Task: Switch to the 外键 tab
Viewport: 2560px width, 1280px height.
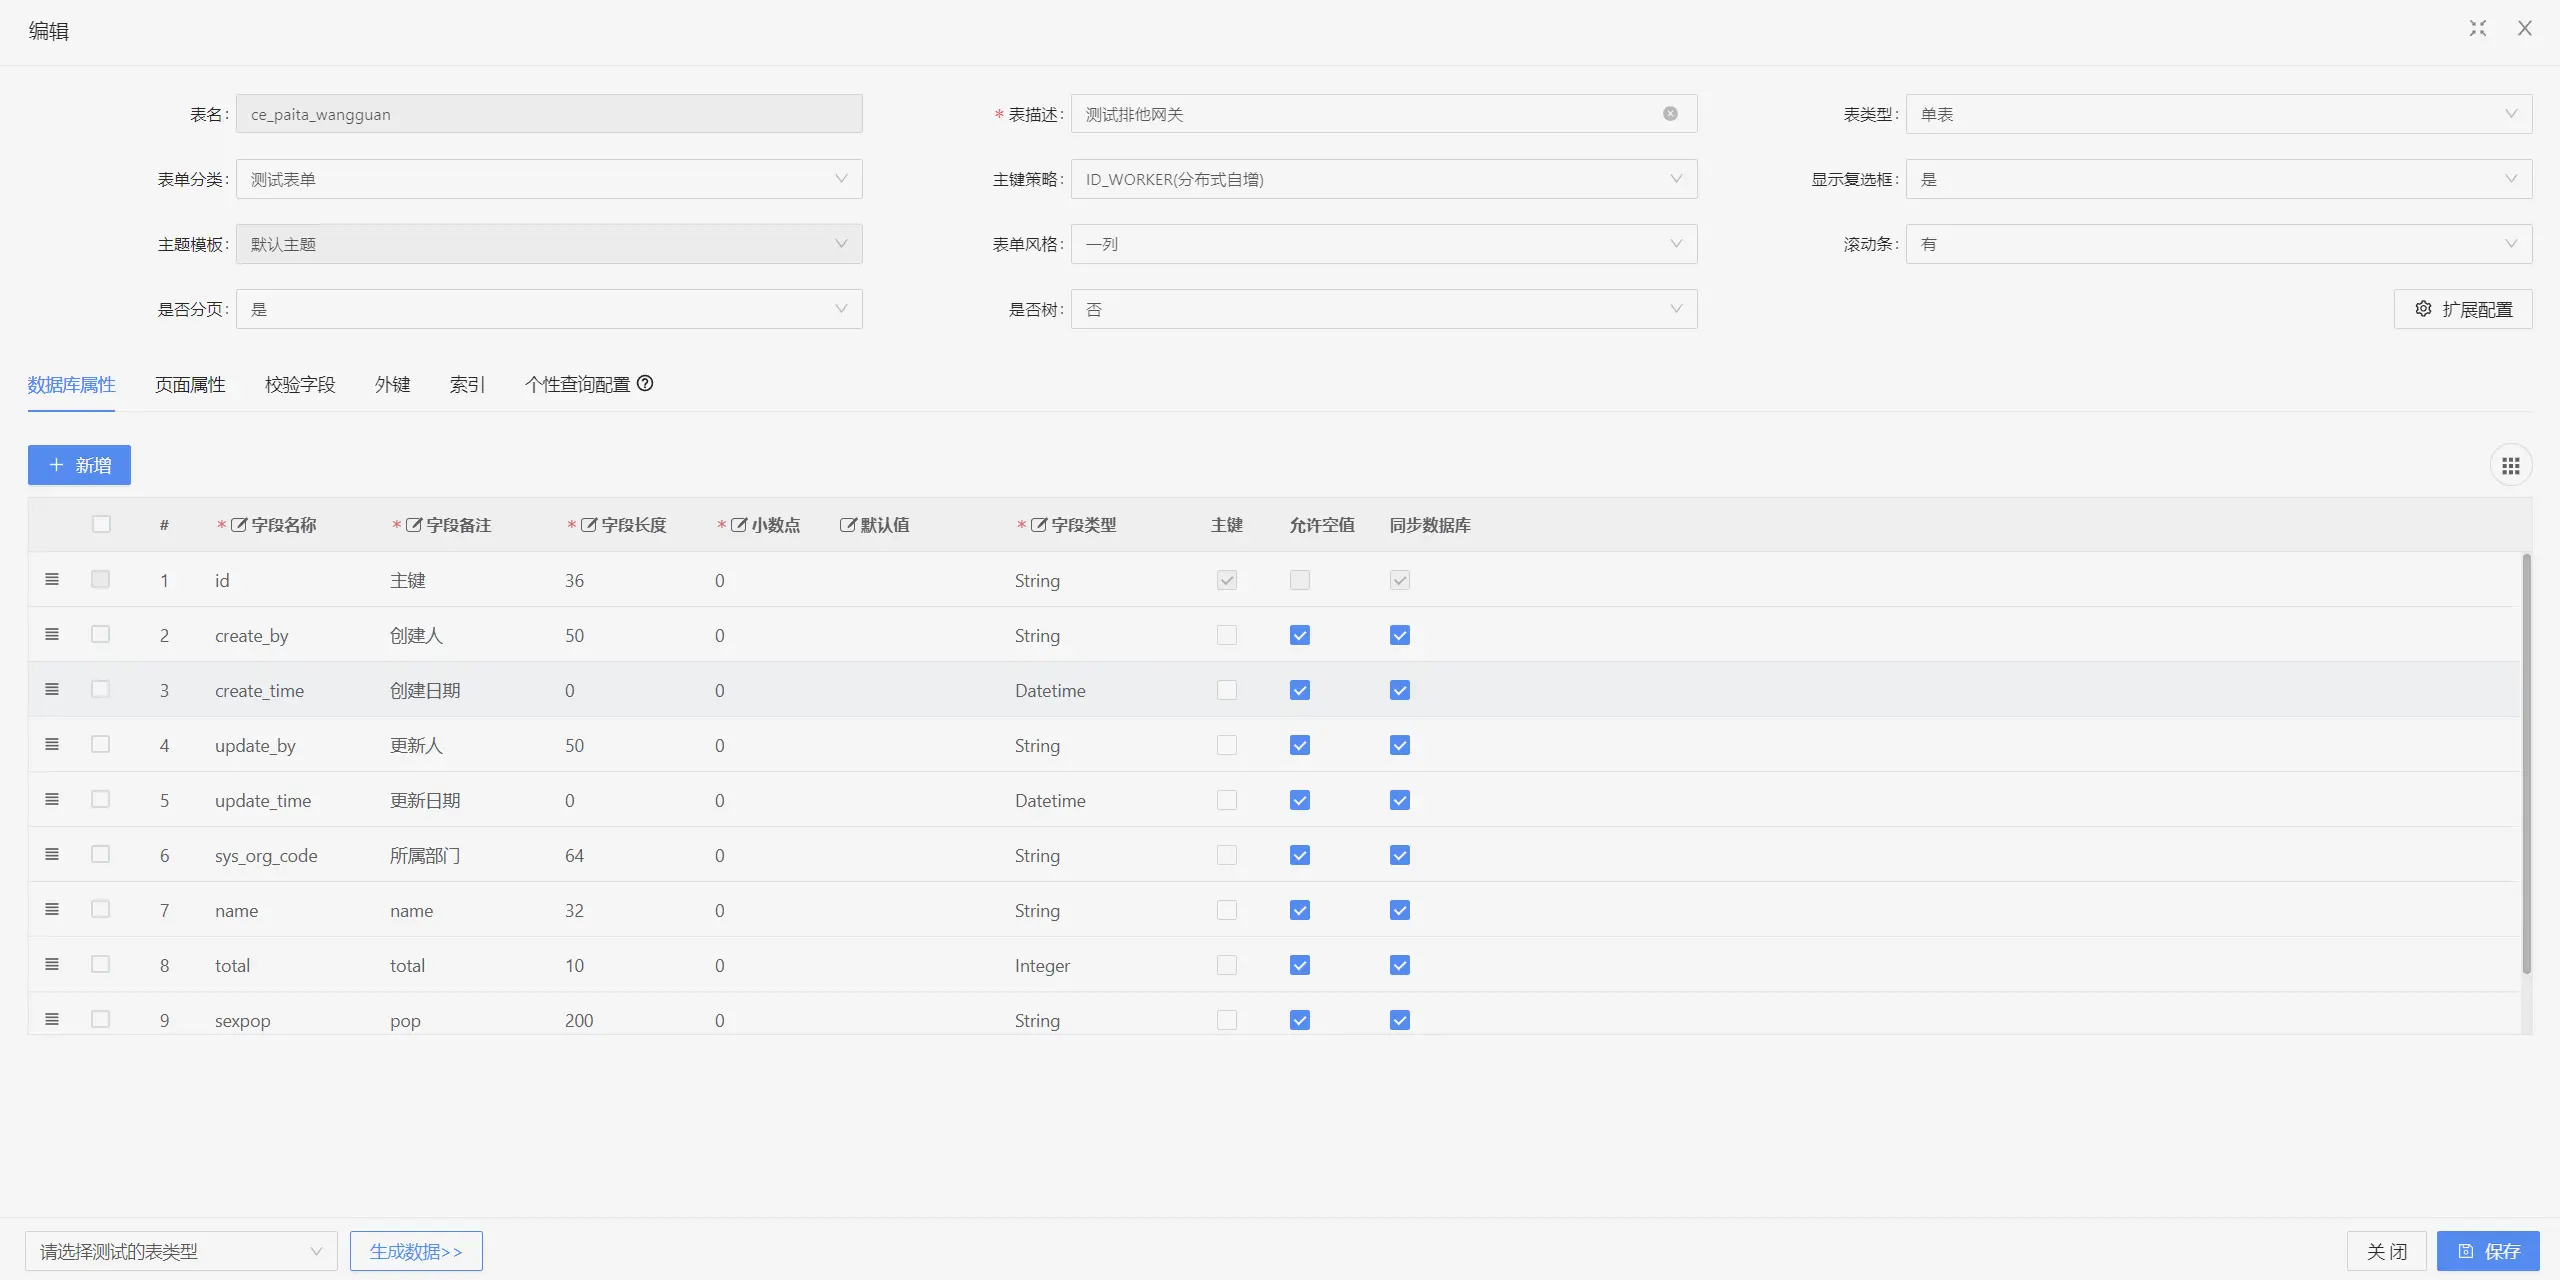Action: [392, 385]
